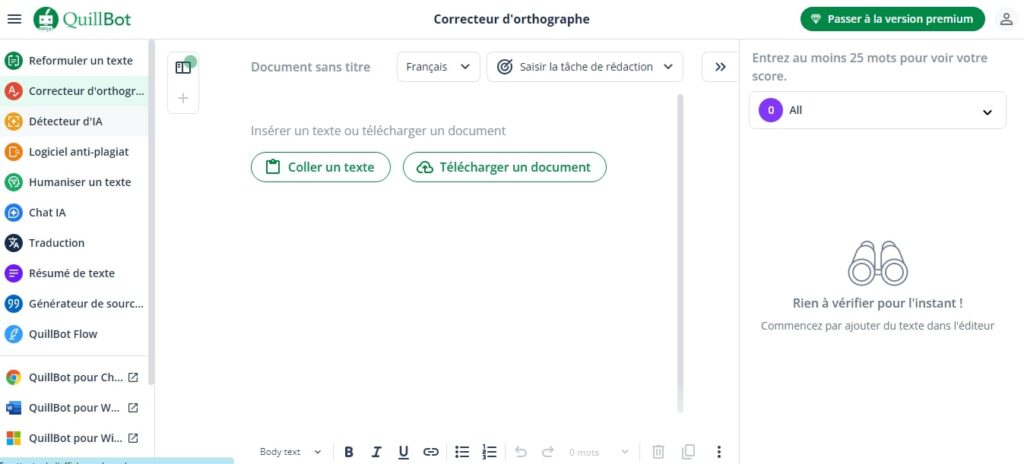The width and height of the screenshot is (1024, 464).
Task: Click the Détecteur d'IA orange icon
Action: pos(14,122)
